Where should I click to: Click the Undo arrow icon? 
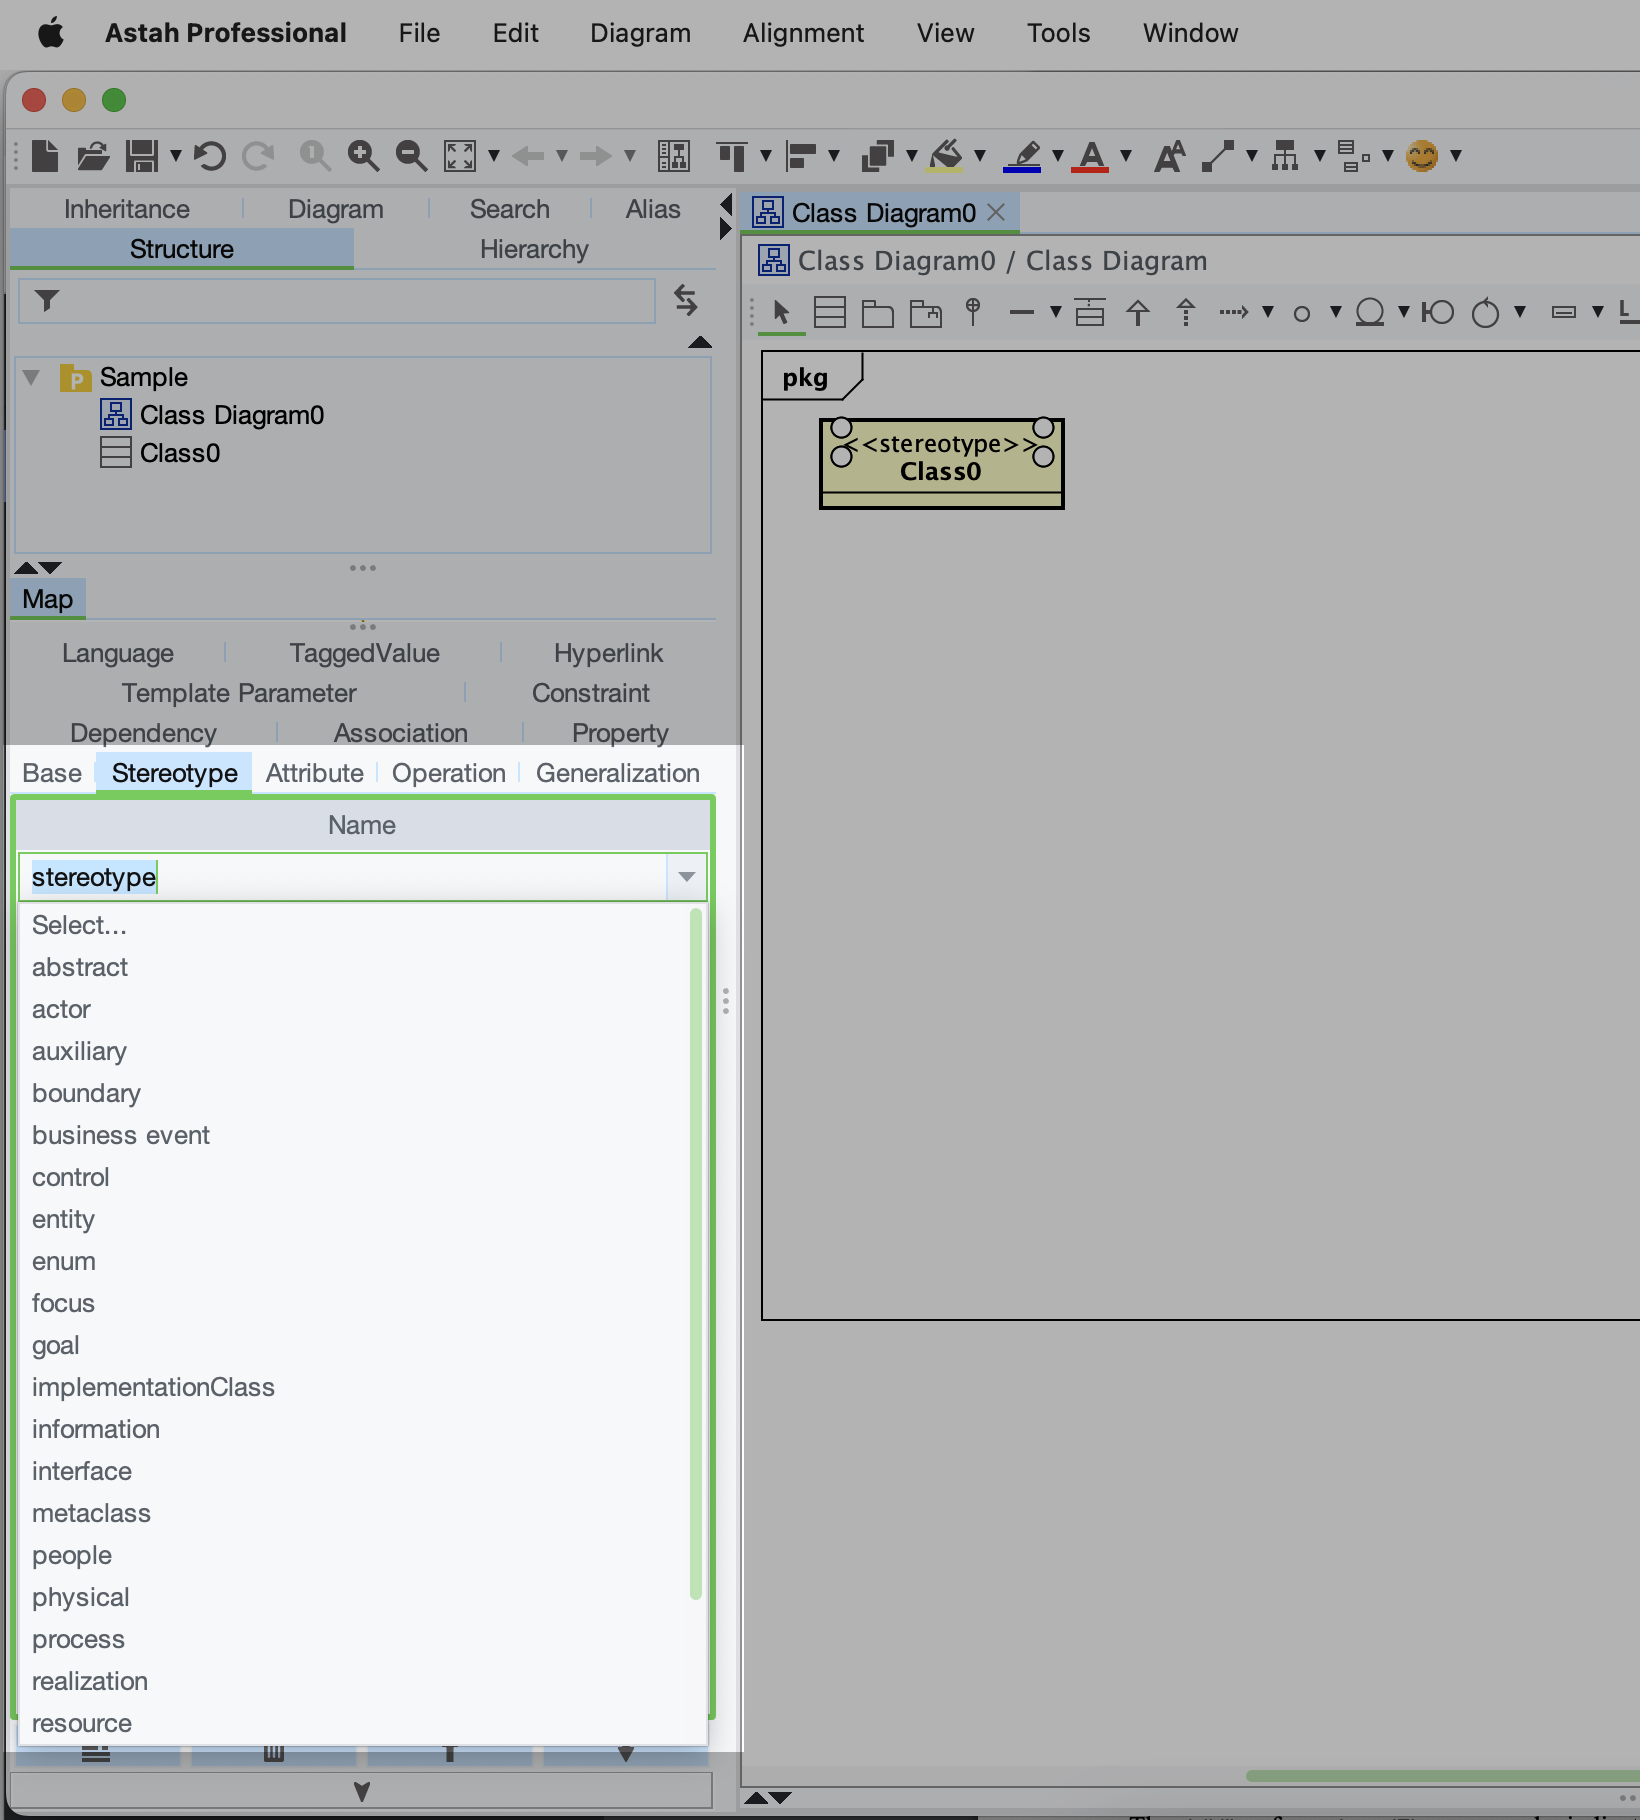click(x=209, y=156)
